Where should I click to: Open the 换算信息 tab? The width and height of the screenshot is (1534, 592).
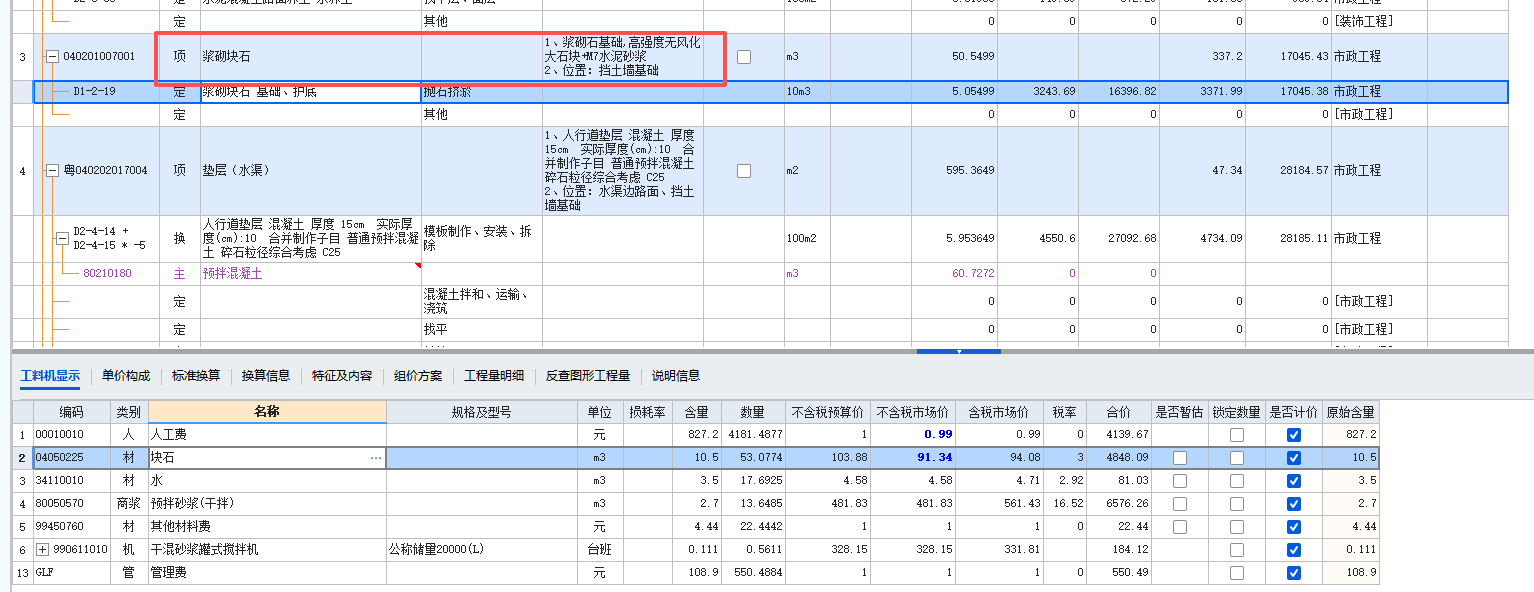click(266, 376)
